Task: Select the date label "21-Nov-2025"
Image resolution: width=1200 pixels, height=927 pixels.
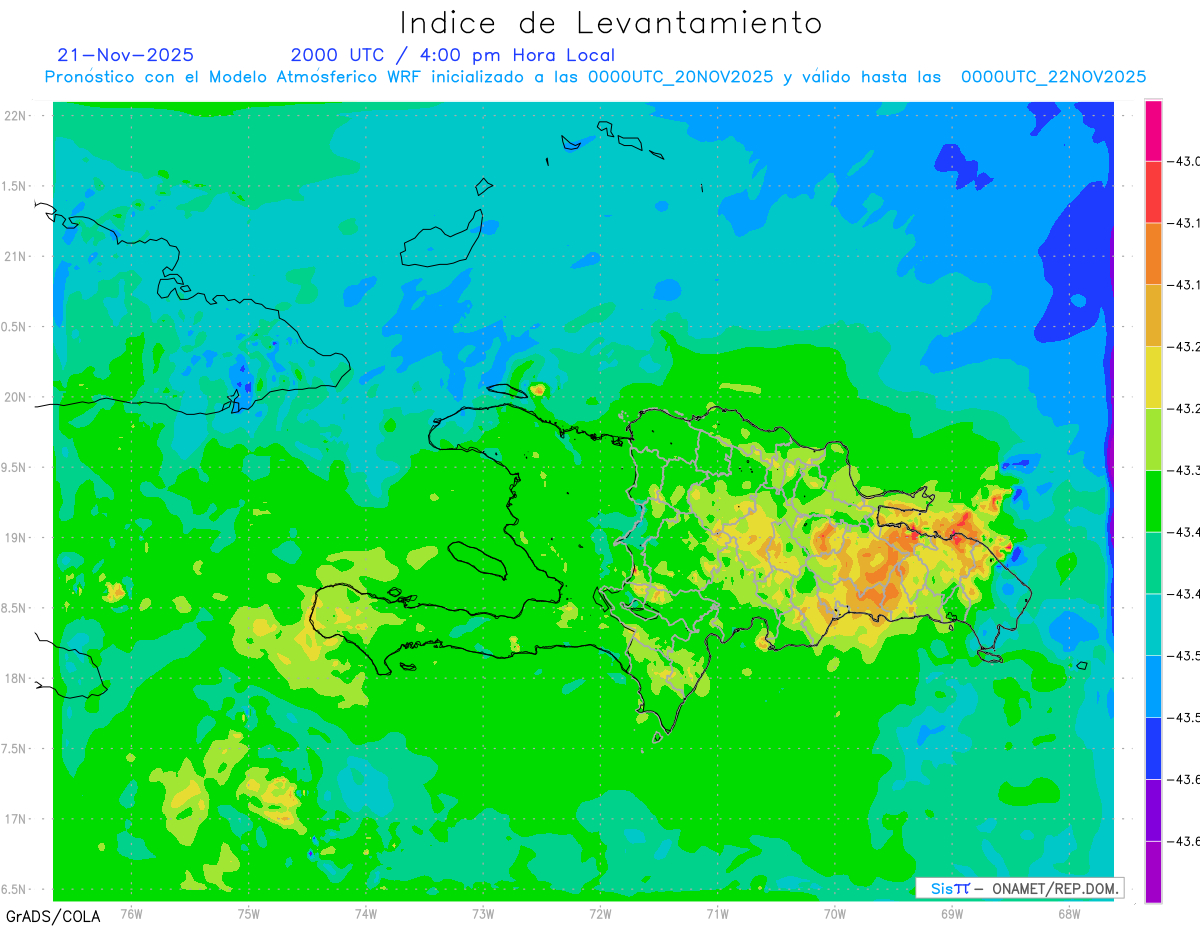Action: click(125, 55)
